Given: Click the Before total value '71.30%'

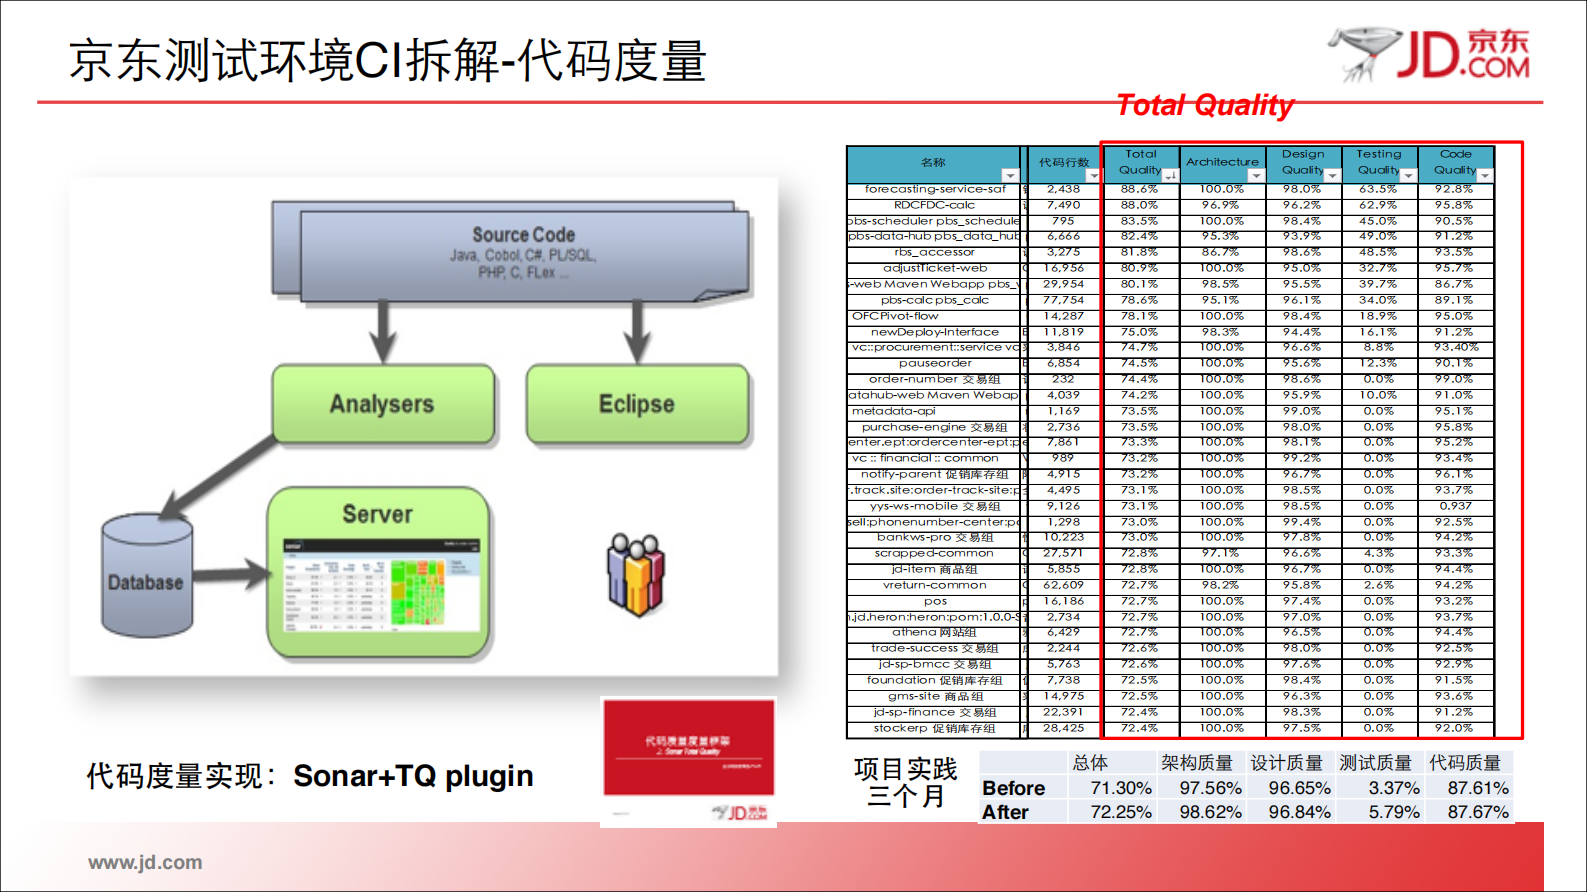Looking at the screenshot, I should [x=1120, y=788].
